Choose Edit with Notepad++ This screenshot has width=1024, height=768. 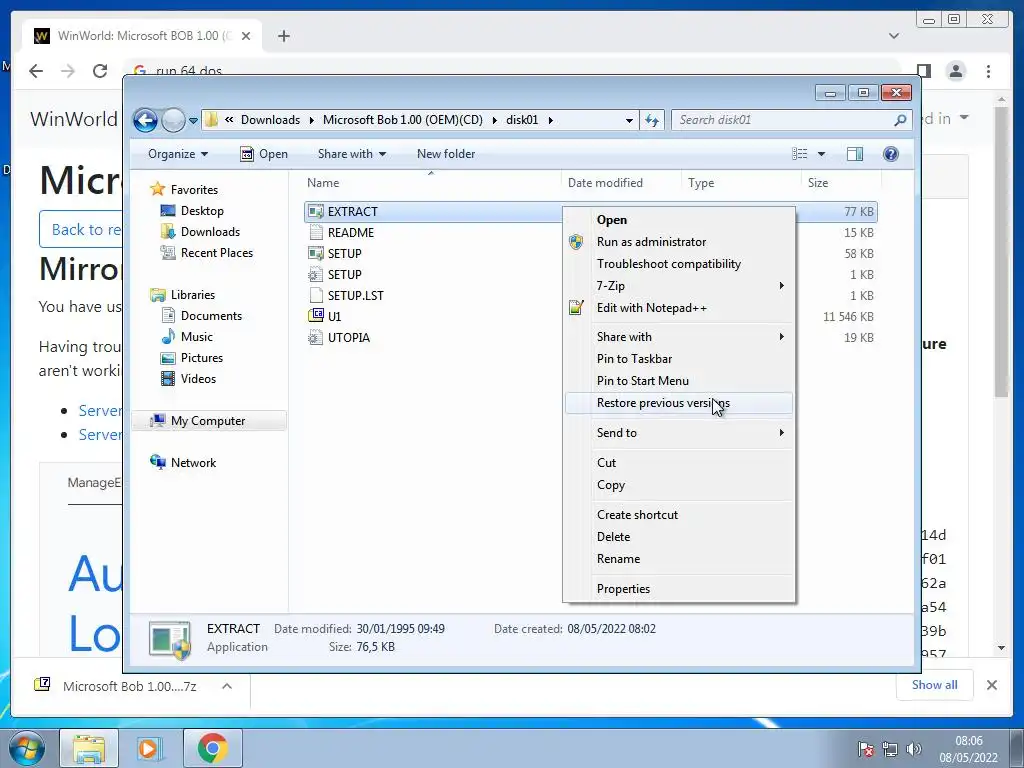pos(679,308)
